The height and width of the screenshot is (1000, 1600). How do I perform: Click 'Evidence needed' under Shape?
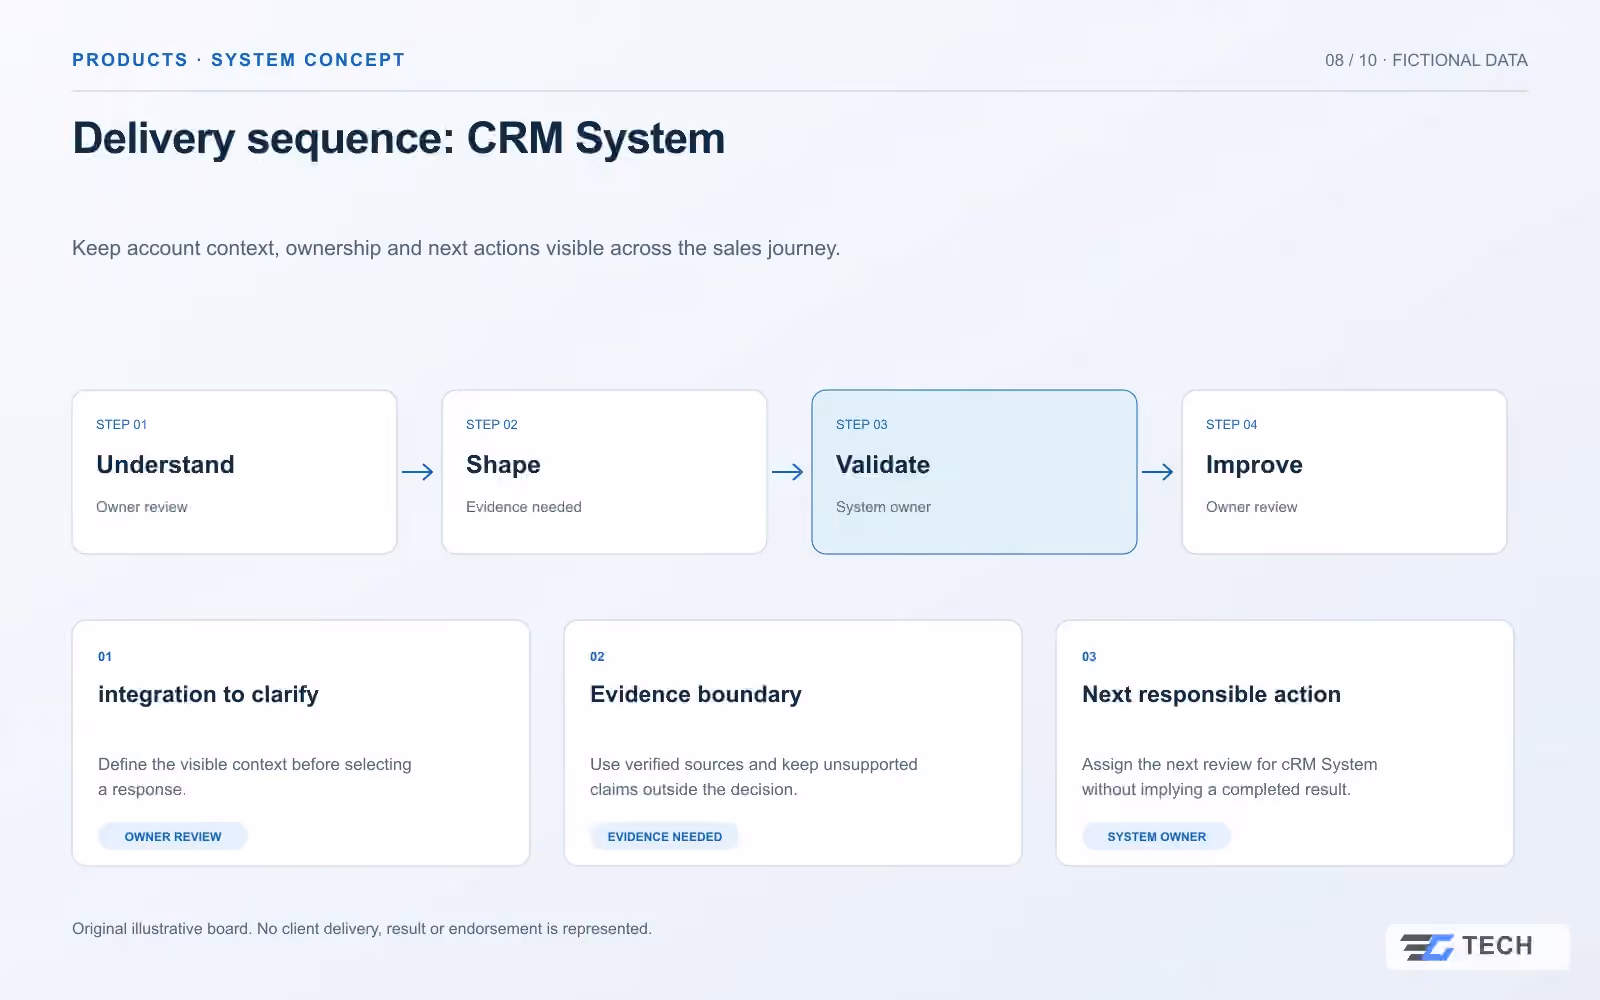click(x=524, y=507)
